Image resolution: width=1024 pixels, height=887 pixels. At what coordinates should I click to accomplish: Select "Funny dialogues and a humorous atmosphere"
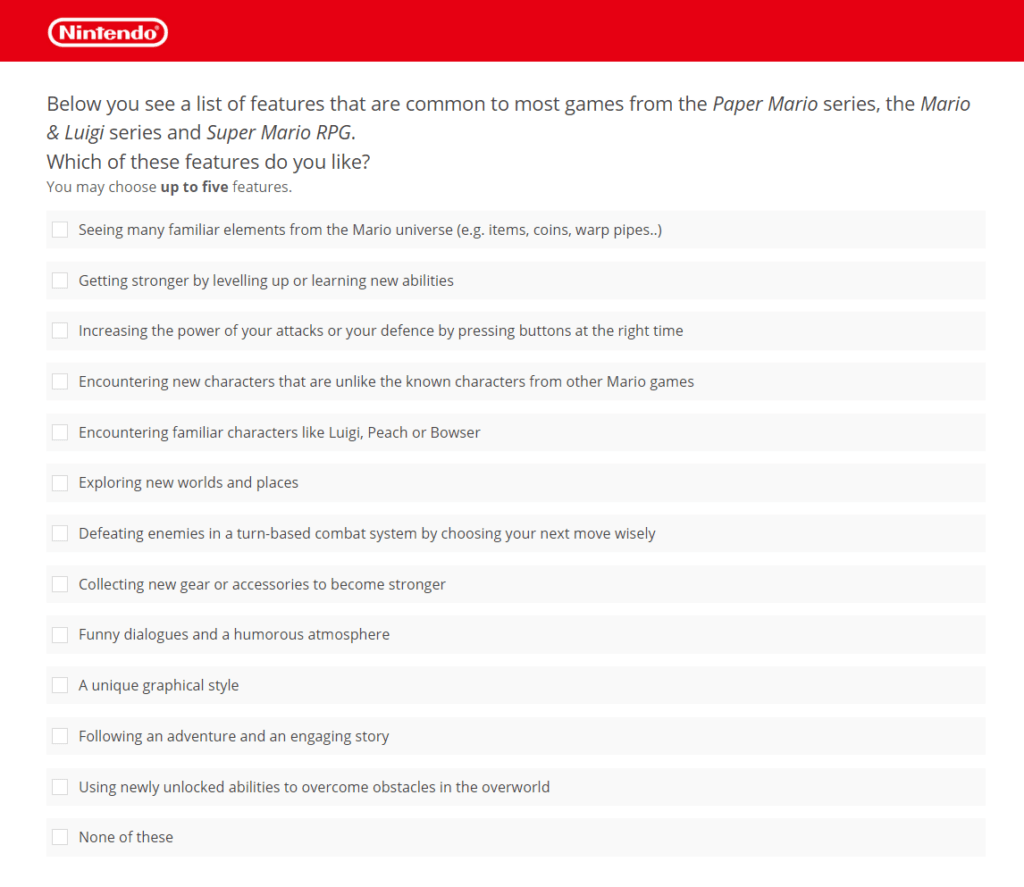(59, 634)
